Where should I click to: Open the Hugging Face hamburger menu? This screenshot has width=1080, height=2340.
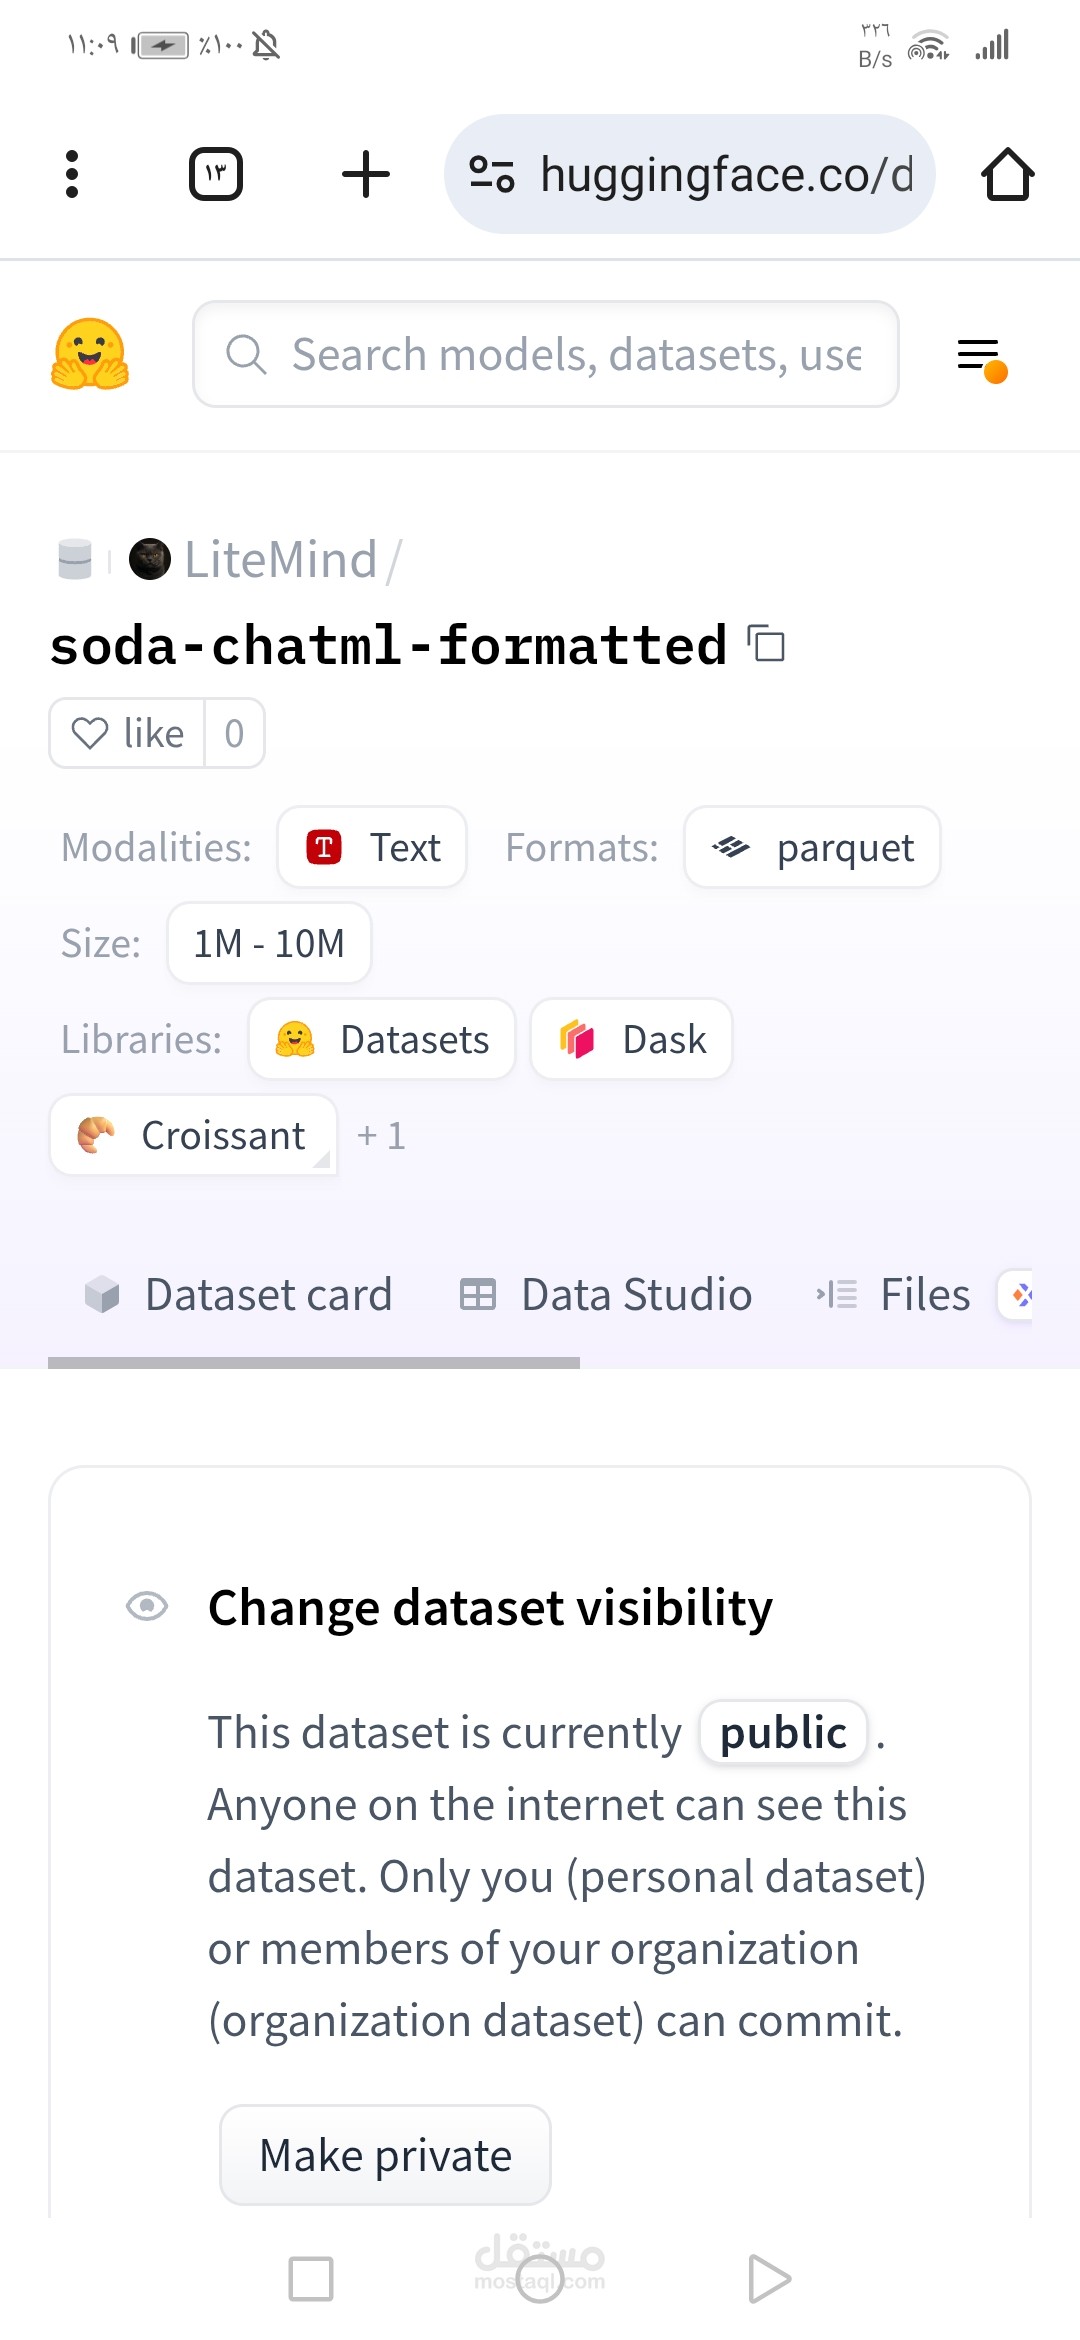tap(980, 356)
